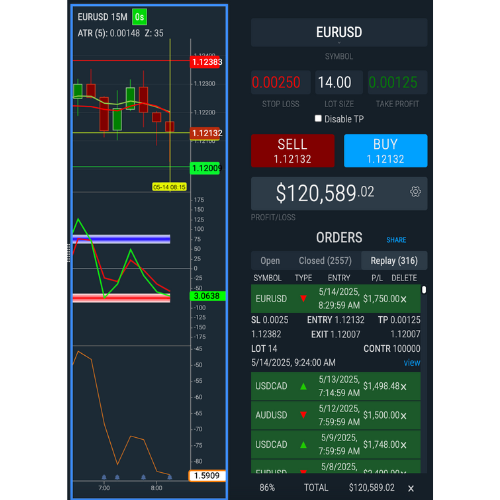Delete the AUDUSD 5/12/2025 order
The image size is (500, 500).
[x=403, y=416]
